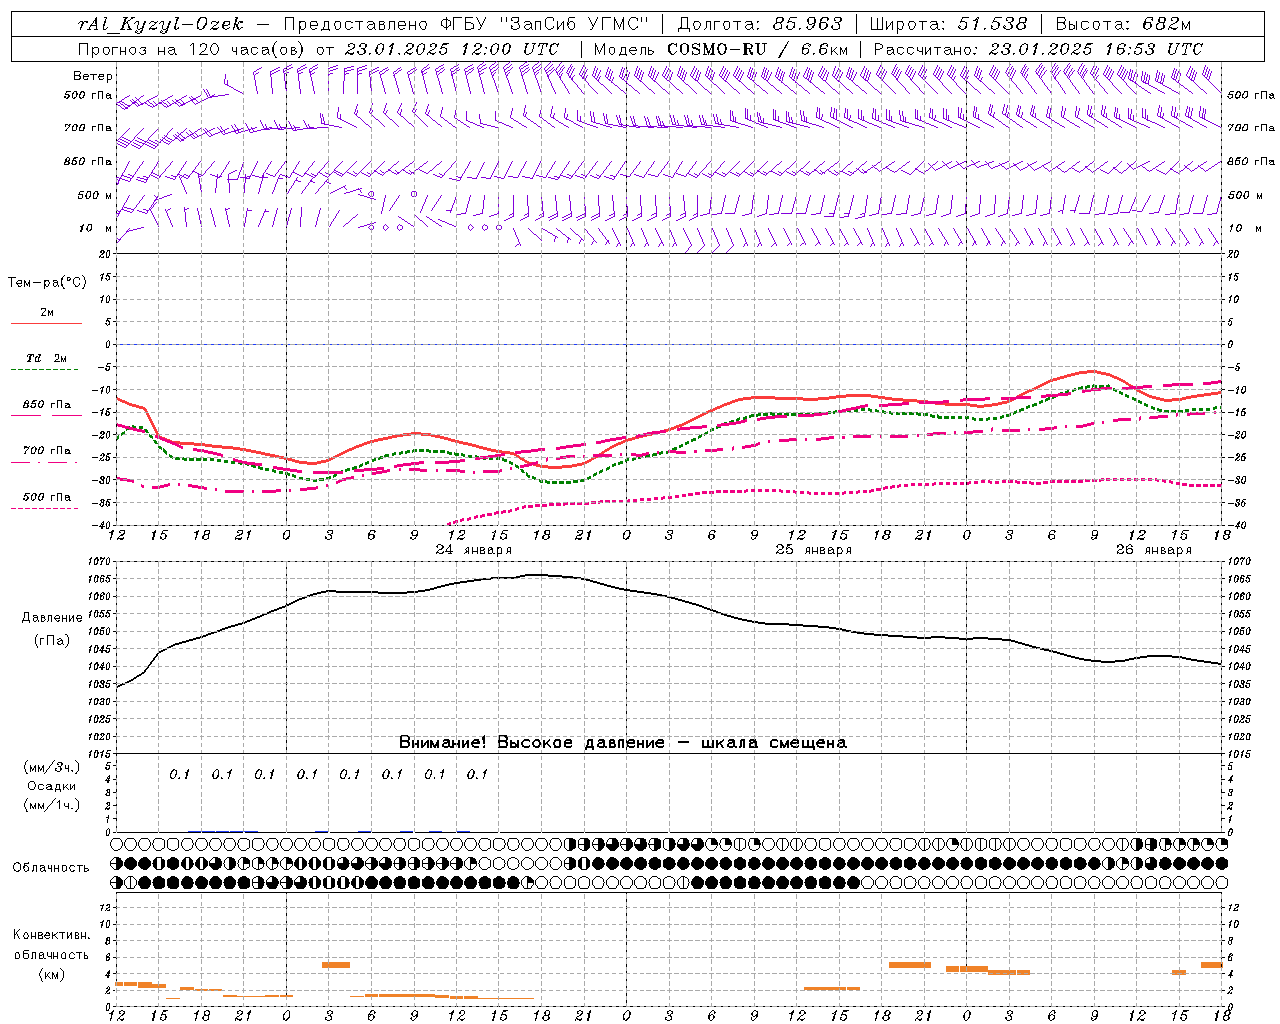The height and width of the screenshot is (1024, 1280).
Task: Click the Ветер wind panel label
Action: (x=93, y=76)
